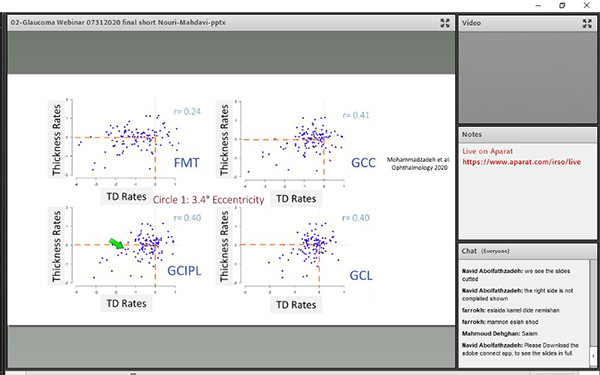600x375 pixels.
Task: Click Mahmoud Dehghan's "Salam" chat message
Action: [x=499, y=334]
